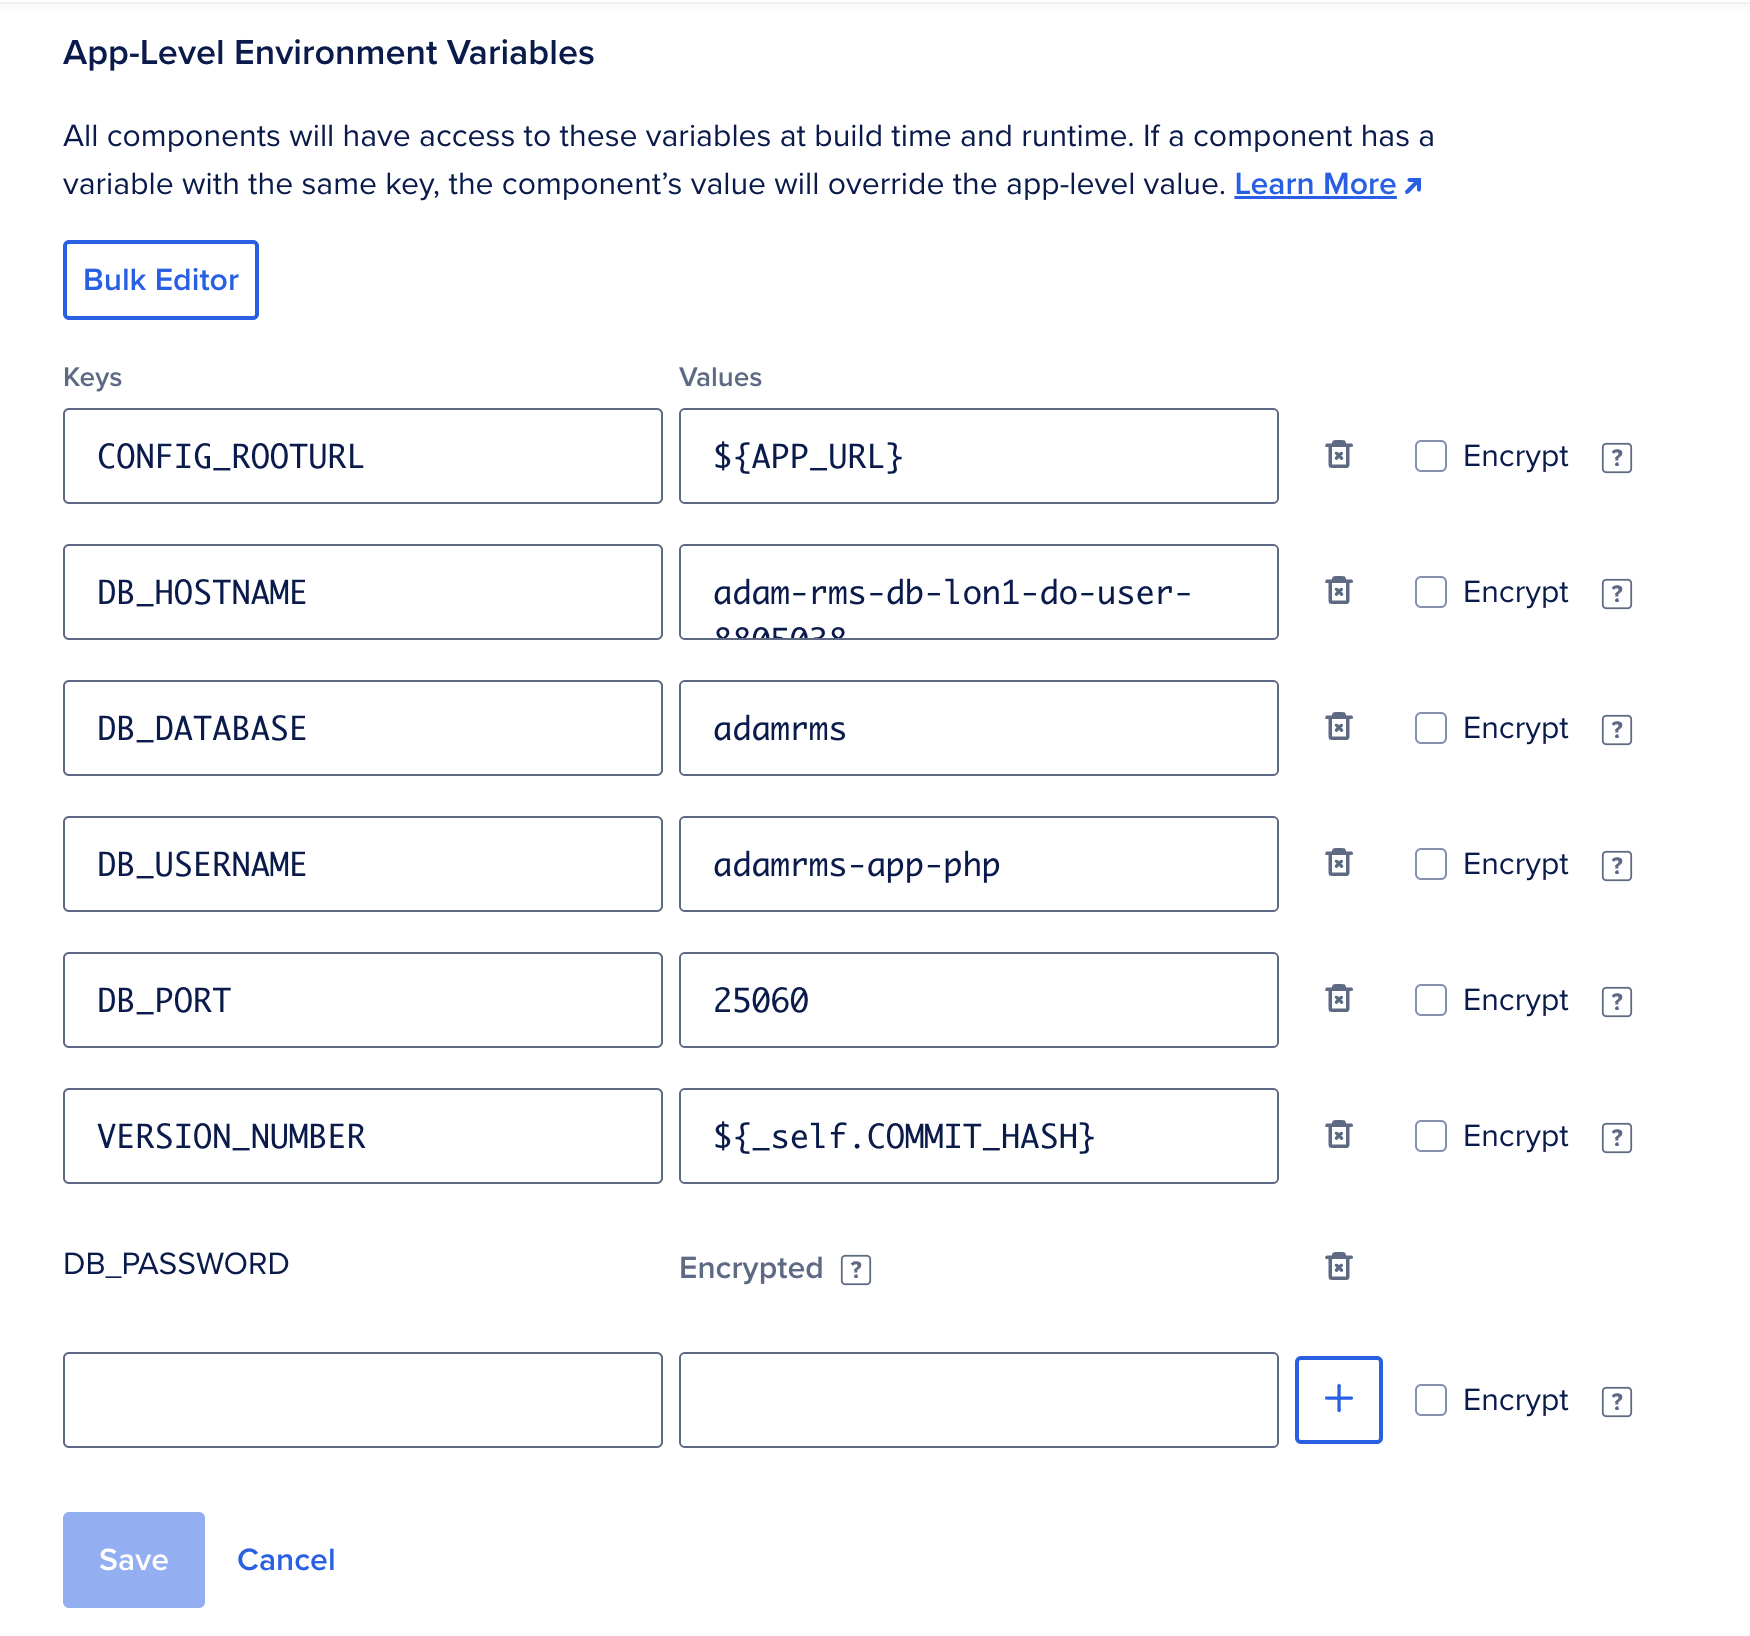Check Encrypt on the new variable row

pos(1430,1401)
